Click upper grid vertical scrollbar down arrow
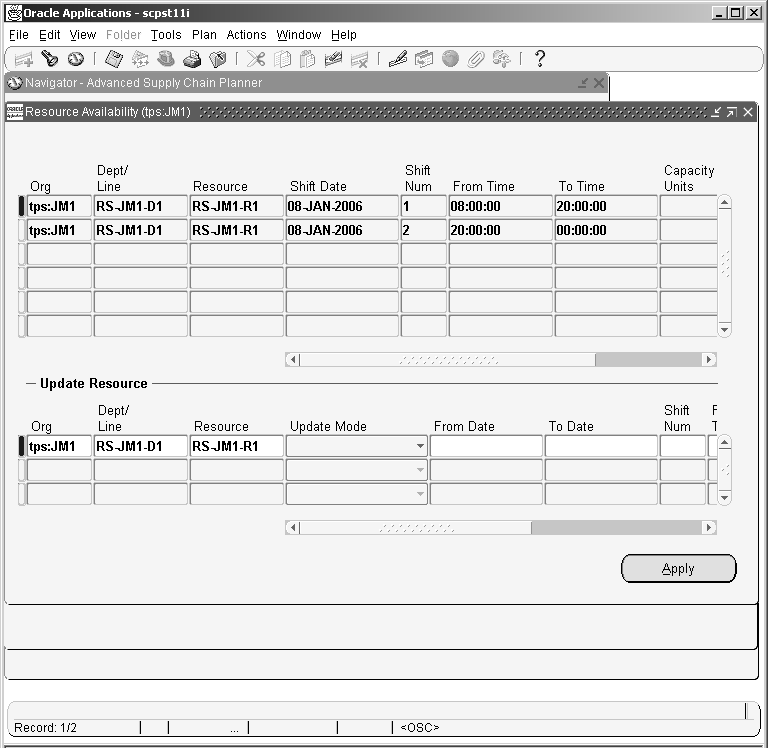Image resolution: width=768 pixels, height=748 pixels. (725, 330)
